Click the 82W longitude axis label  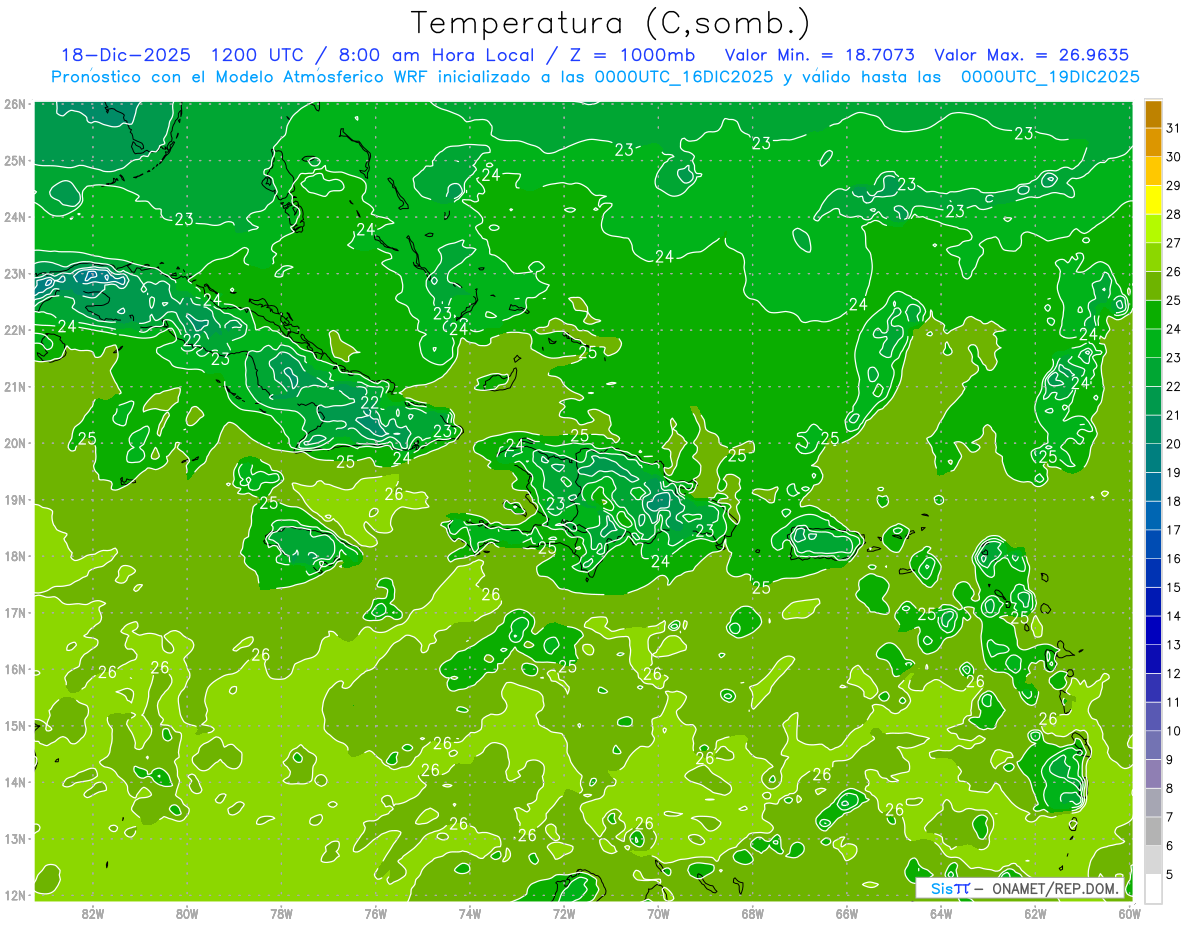(x=93, y=914)
